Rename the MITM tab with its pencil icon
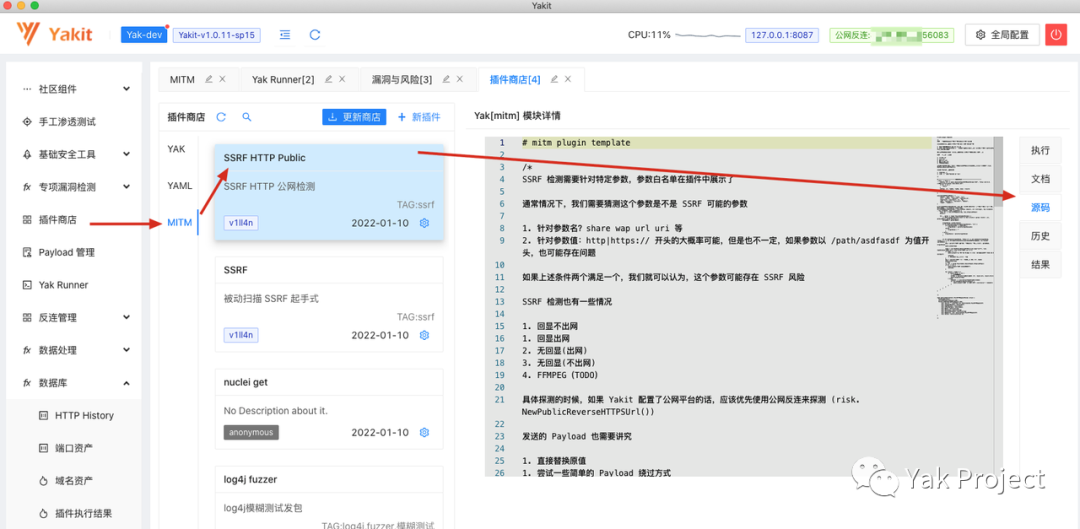The height and width of the screenshot is (529, 1080). 209,79
